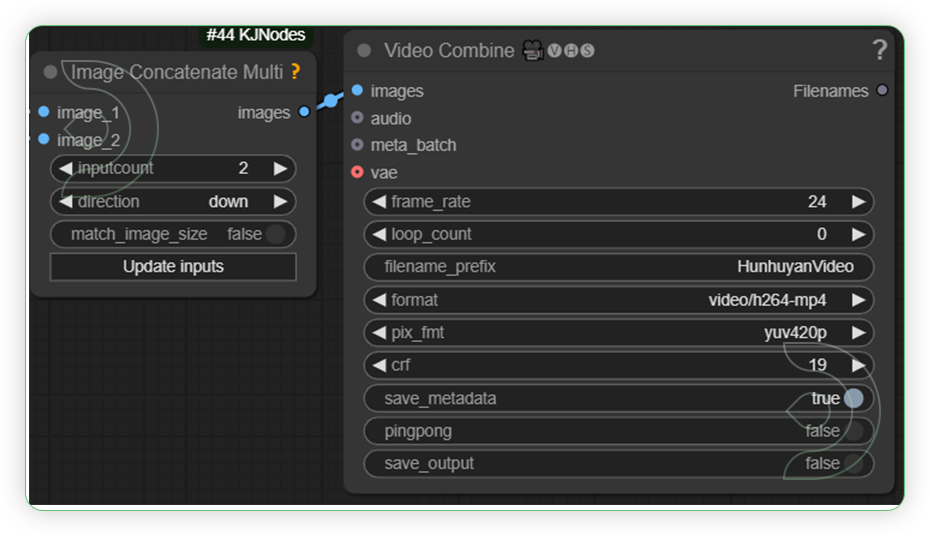
Task: Click the crf value 19
Action: click(x=817, y=365)
